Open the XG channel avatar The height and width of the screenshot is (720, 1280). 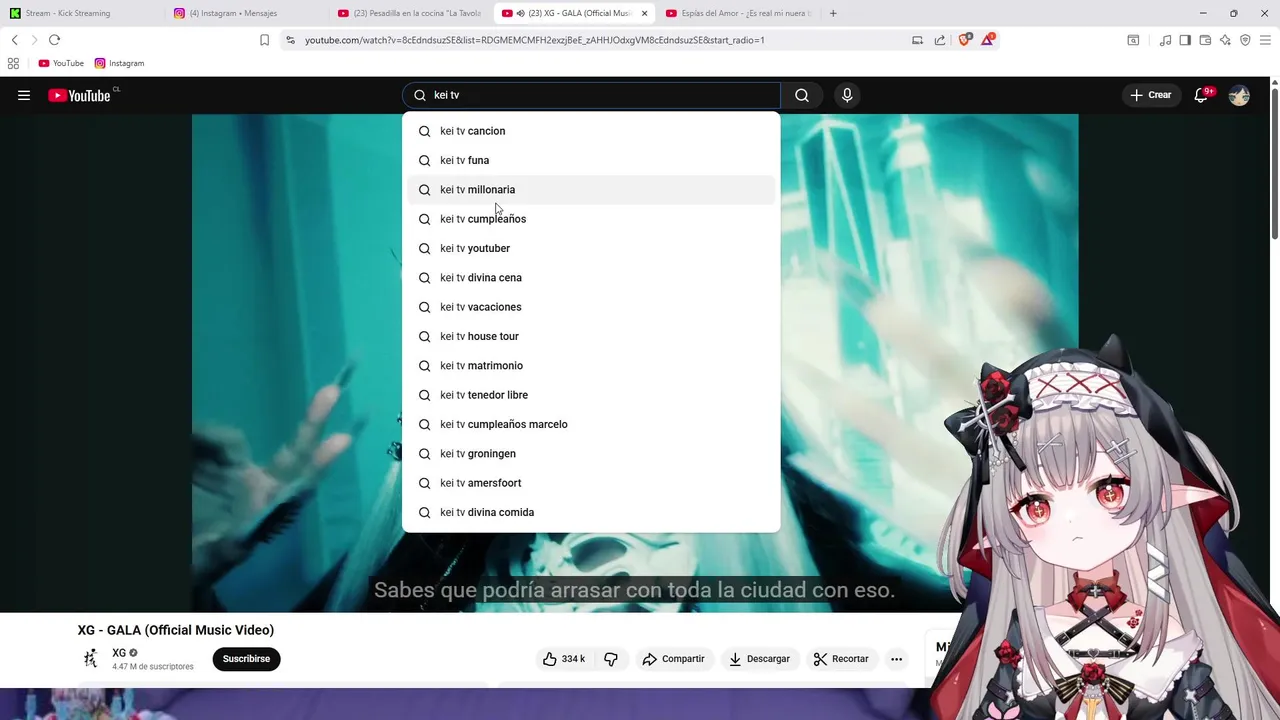[x=91, y=659]
